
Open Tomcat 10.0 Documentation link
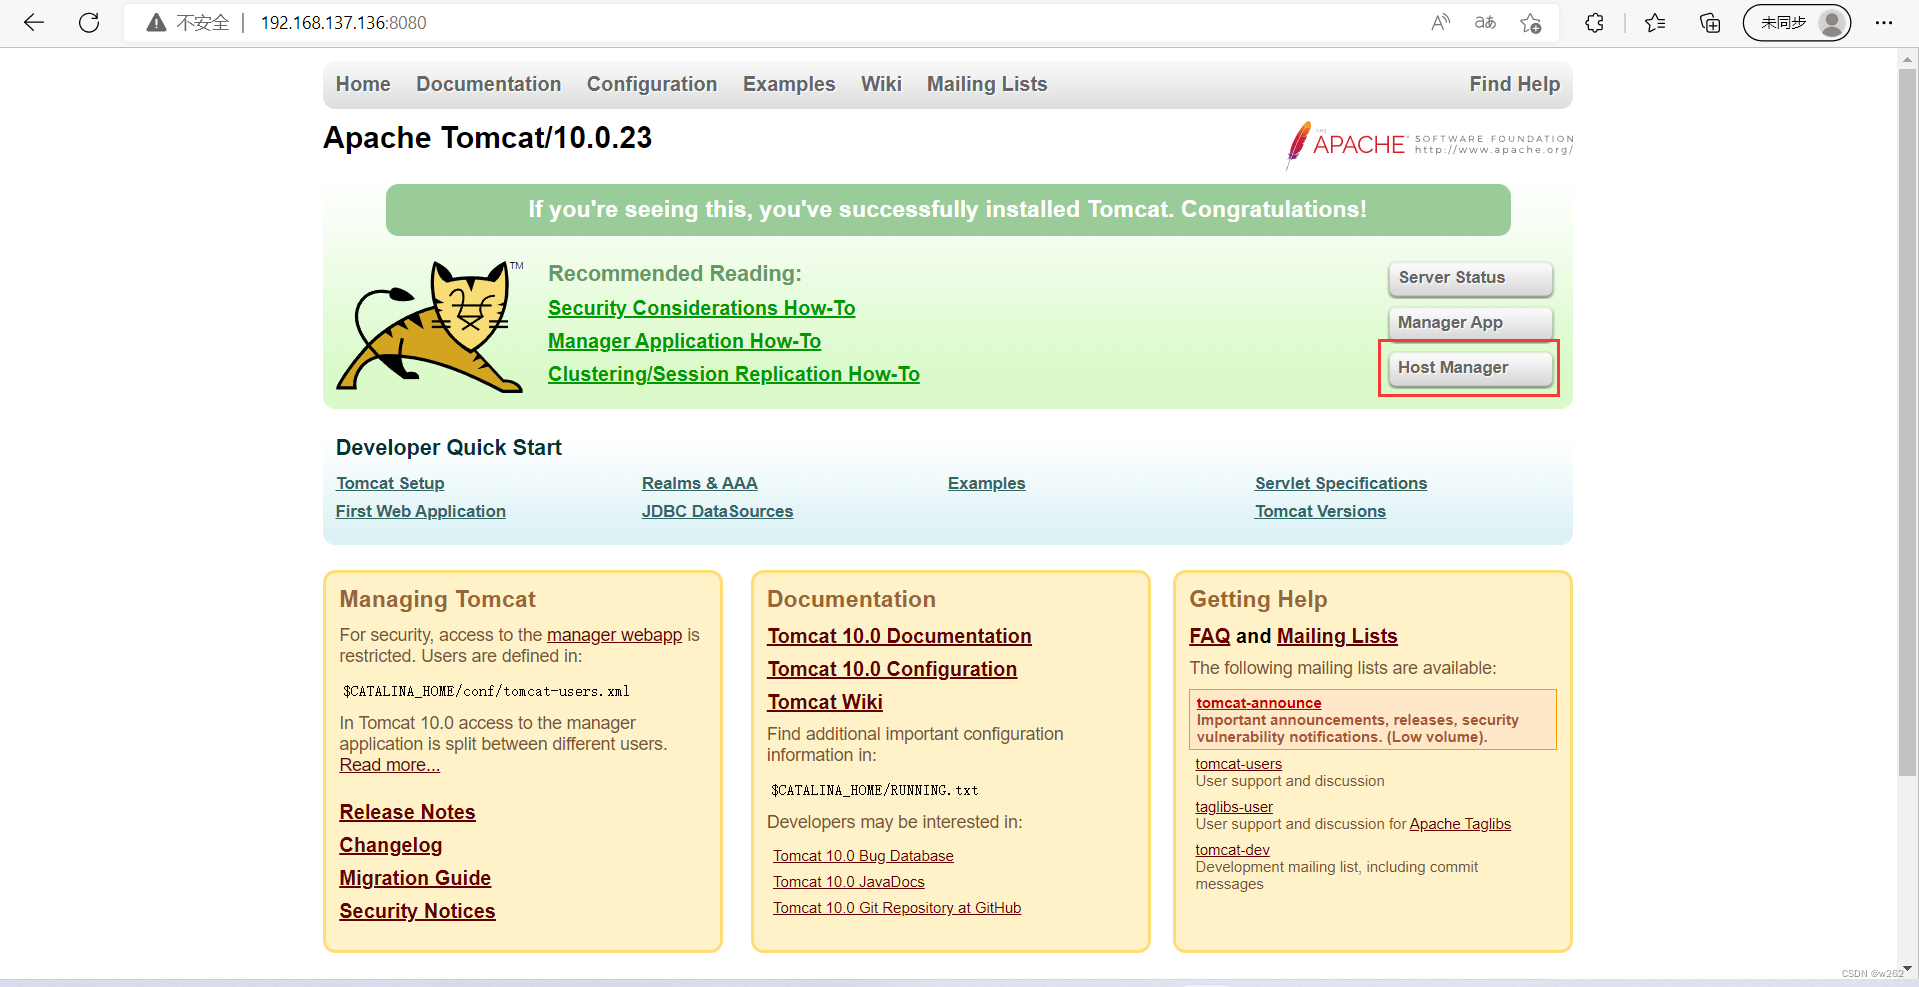pos(899,636)
